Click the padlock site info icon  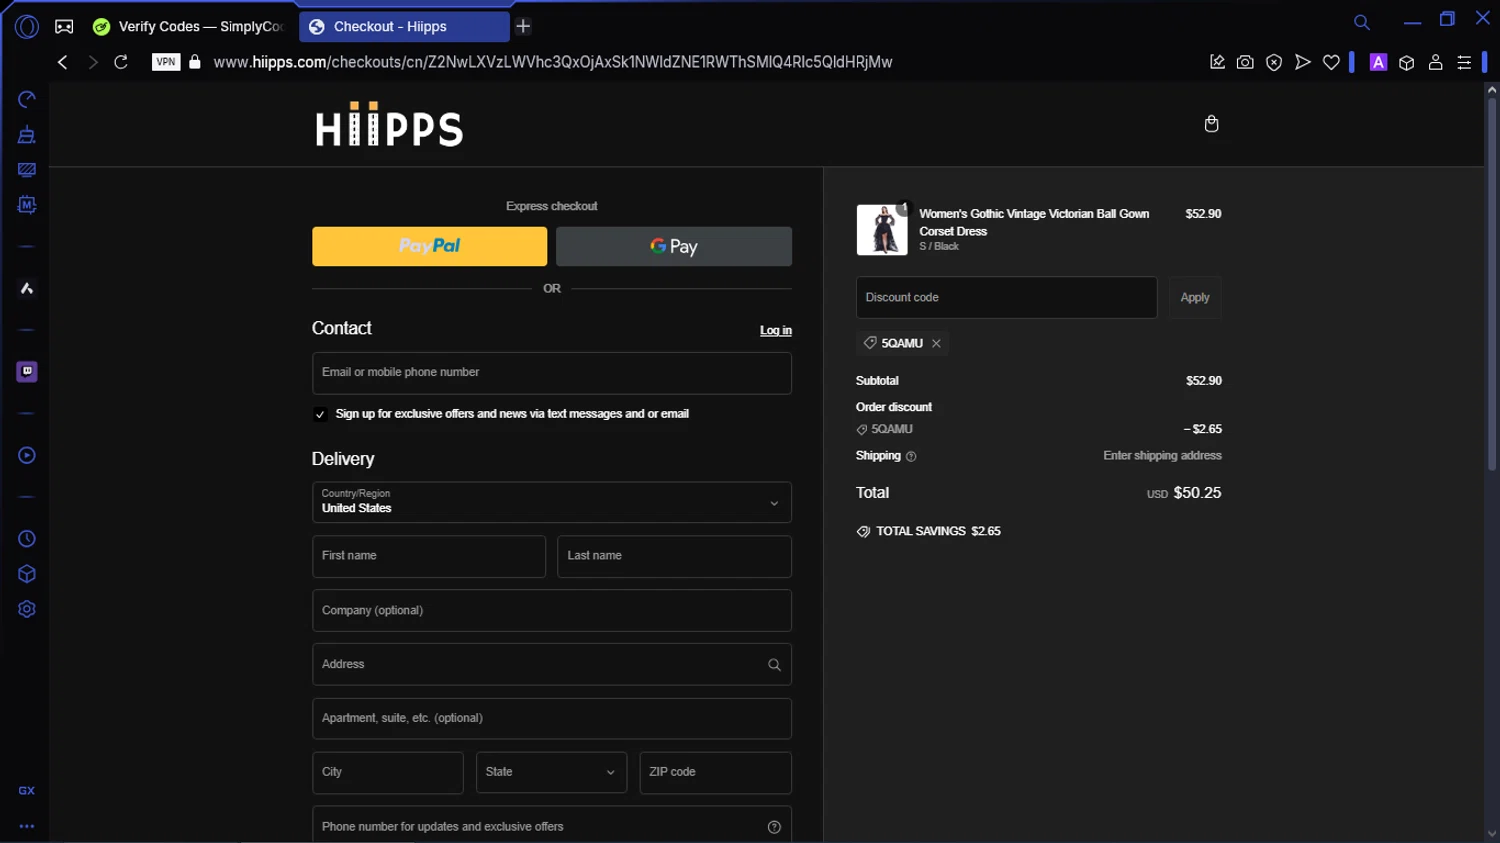(x=195, y=62)
